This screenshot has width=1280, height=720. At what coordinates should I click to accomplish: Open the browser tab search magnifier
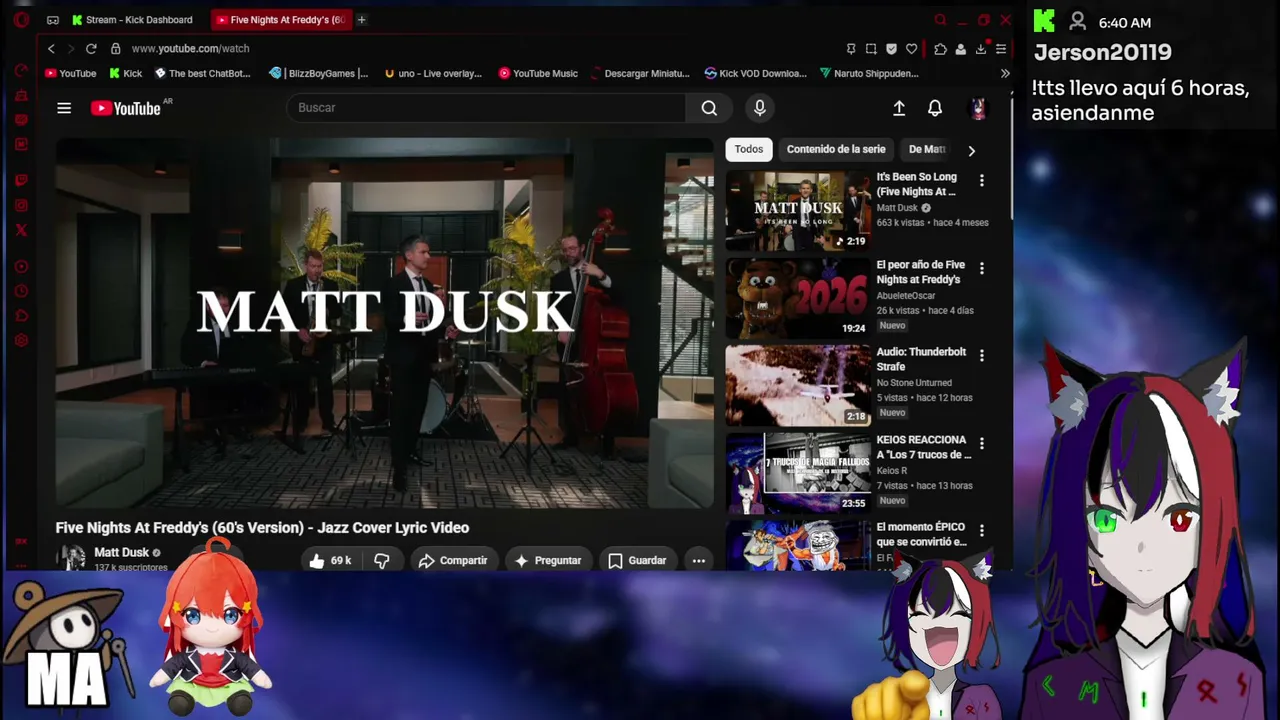click(x=940, y=20)
